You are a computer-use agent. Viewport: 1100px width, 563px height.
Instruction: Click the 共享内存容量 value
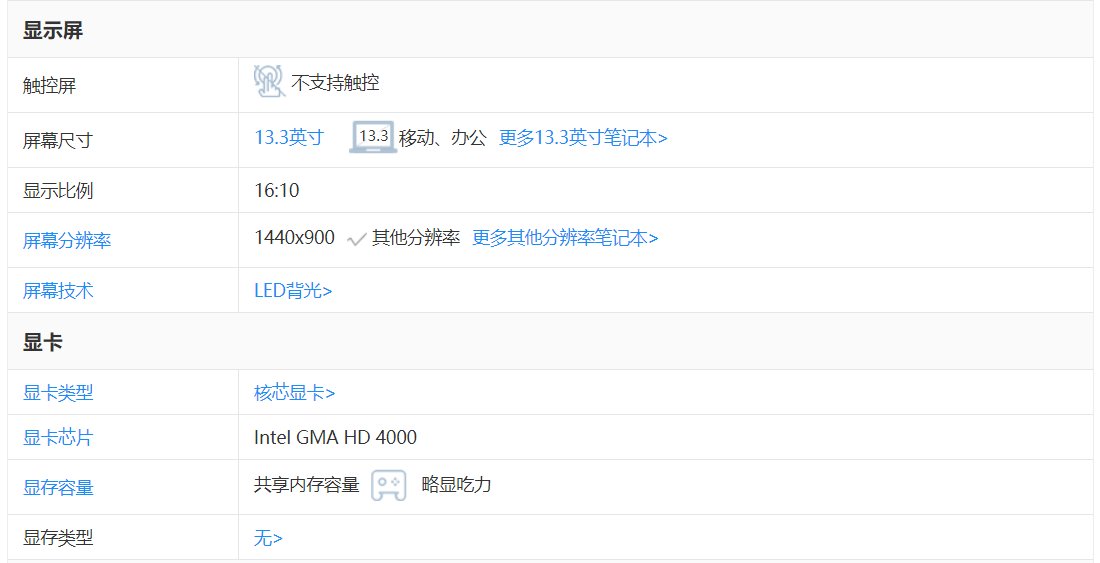point(307,484)
